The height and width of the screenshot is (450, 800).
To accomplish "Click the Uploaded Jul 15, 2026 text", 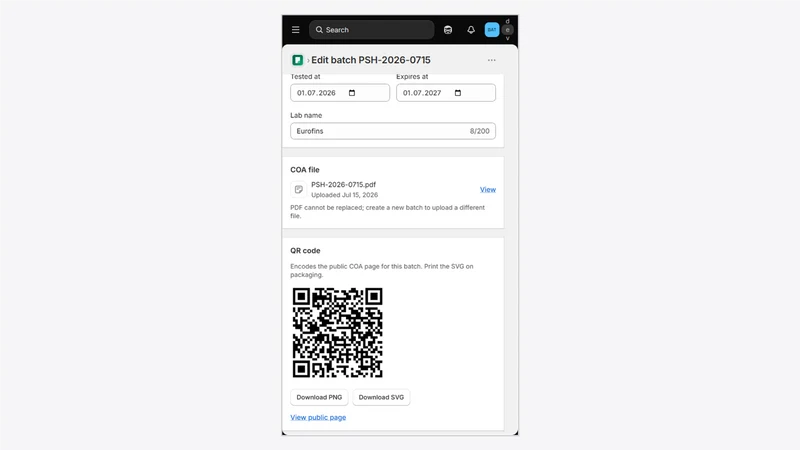I will pos(345,195).
